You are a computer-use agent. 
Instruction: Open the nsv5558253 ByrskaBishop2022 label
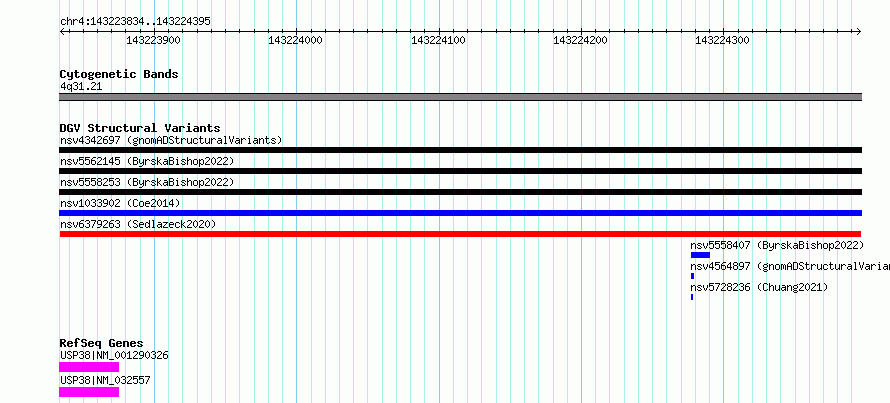146,182
